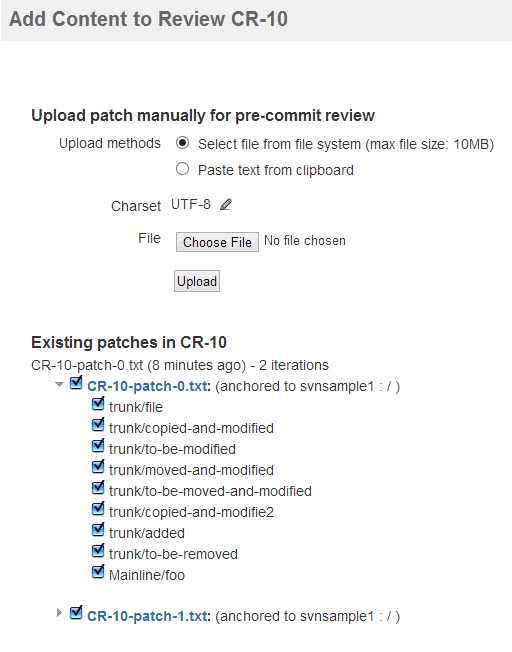Uncheck the CR-10-patch-1.txt checkbox

click(76, 612)
